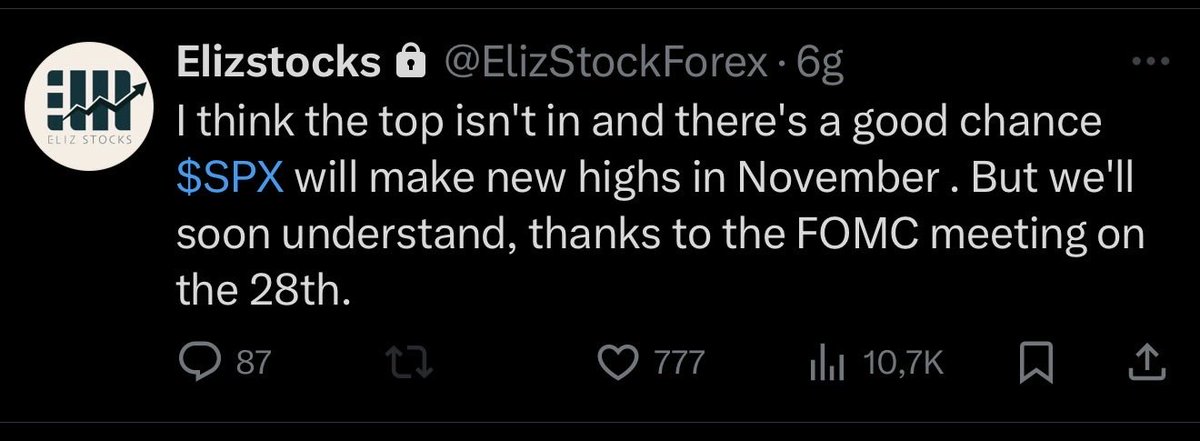Click the padlock protected-account icon
1200x441 pixels.
(407, 65)
